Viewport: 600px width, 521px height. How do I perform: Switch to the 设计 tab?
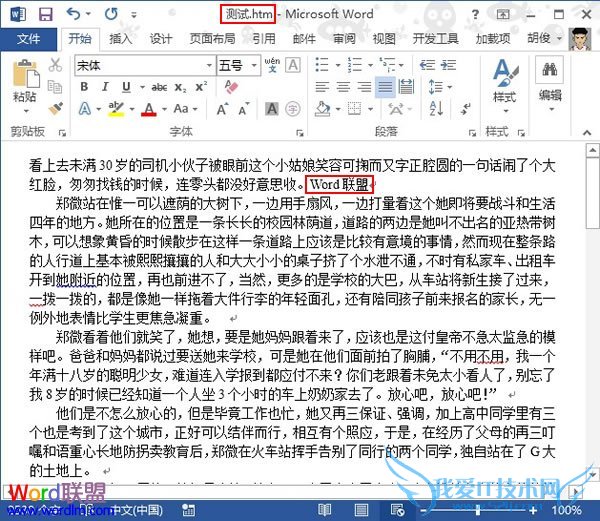tap(161, 39)
